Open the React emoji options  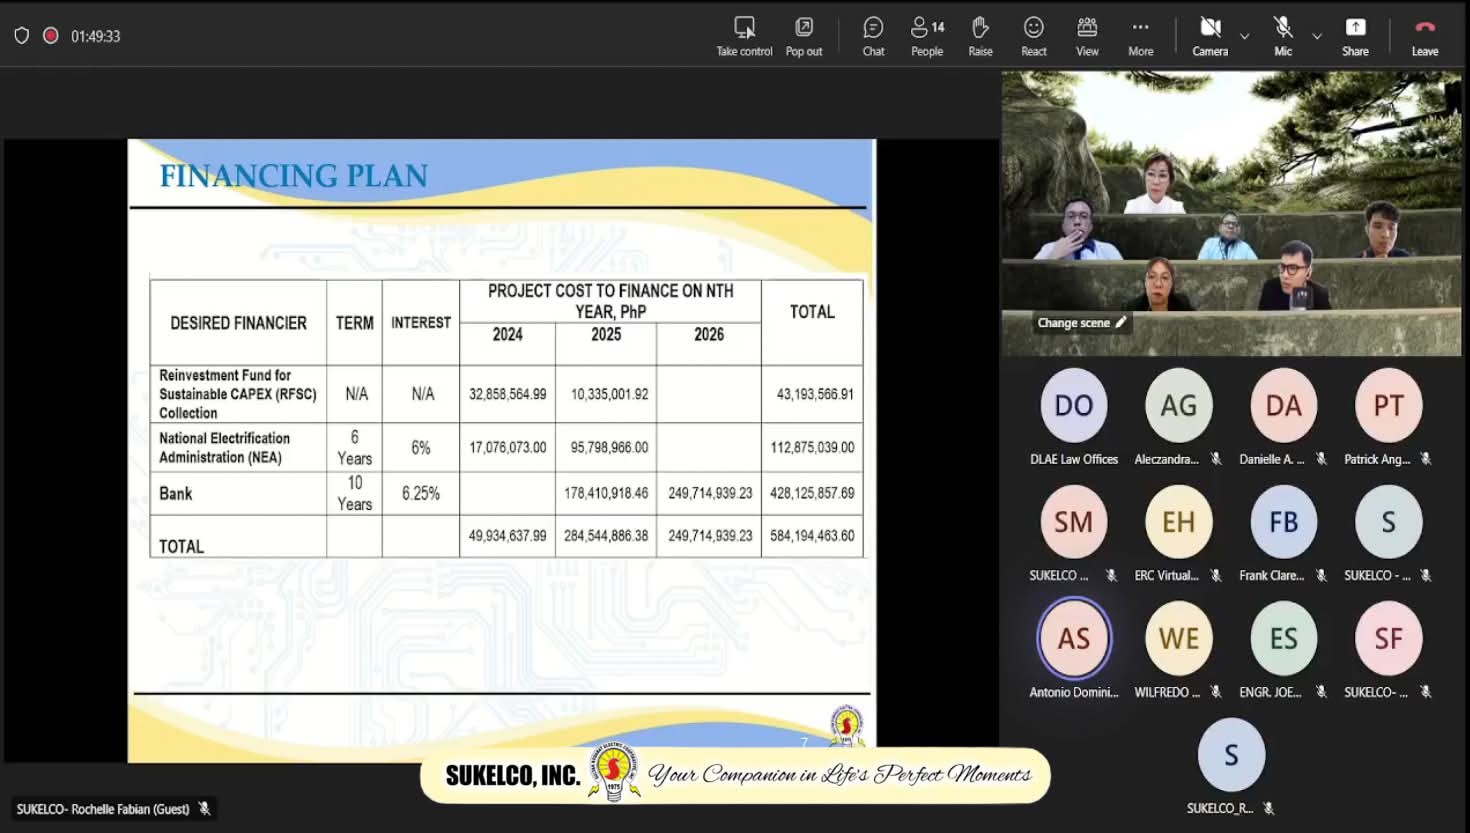pyautogui.click(x=1034, y=36)
